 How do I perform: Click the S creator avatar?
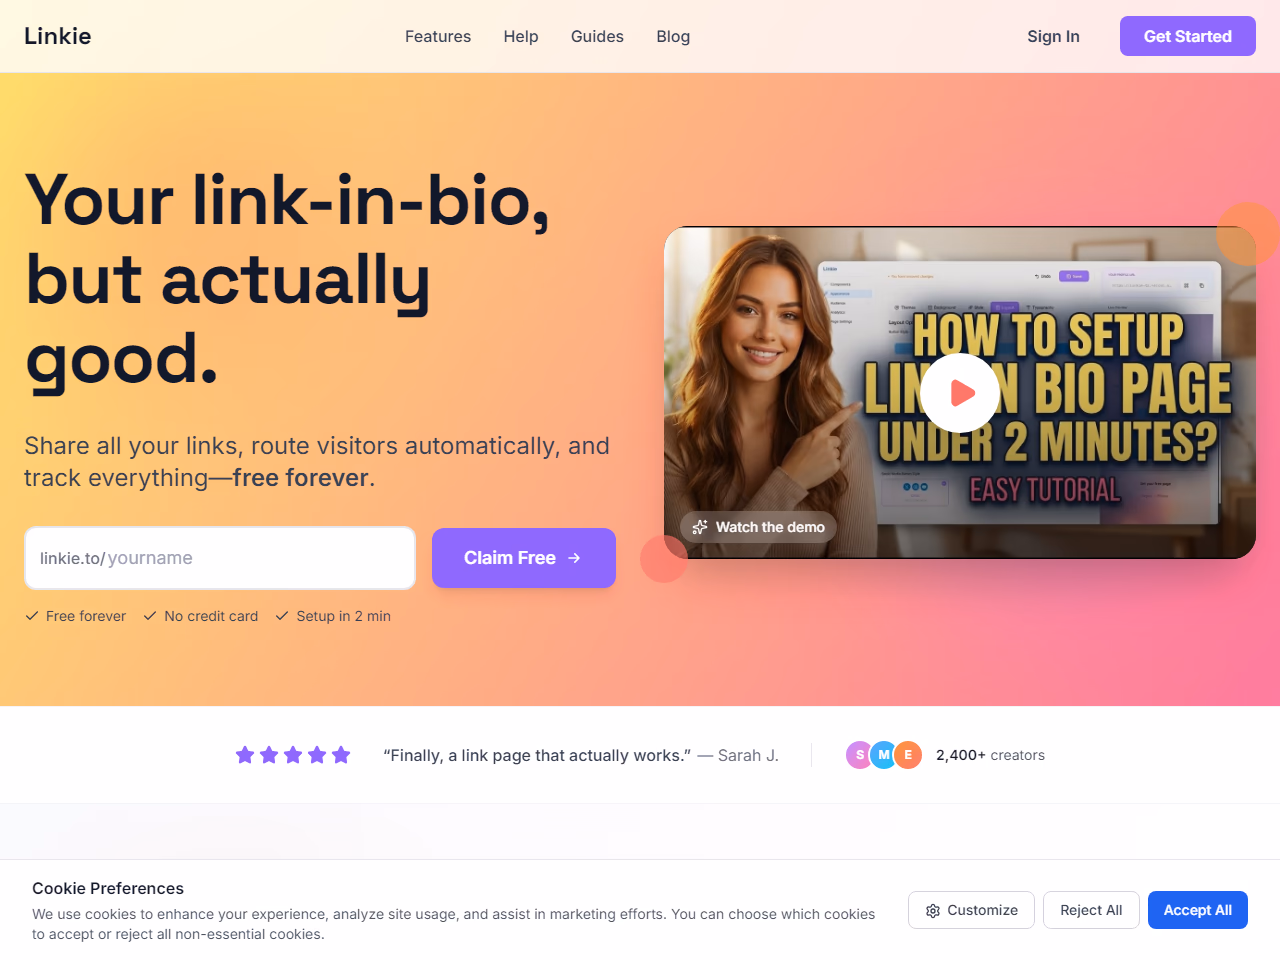pyautogui.click(x=860, y=755)
